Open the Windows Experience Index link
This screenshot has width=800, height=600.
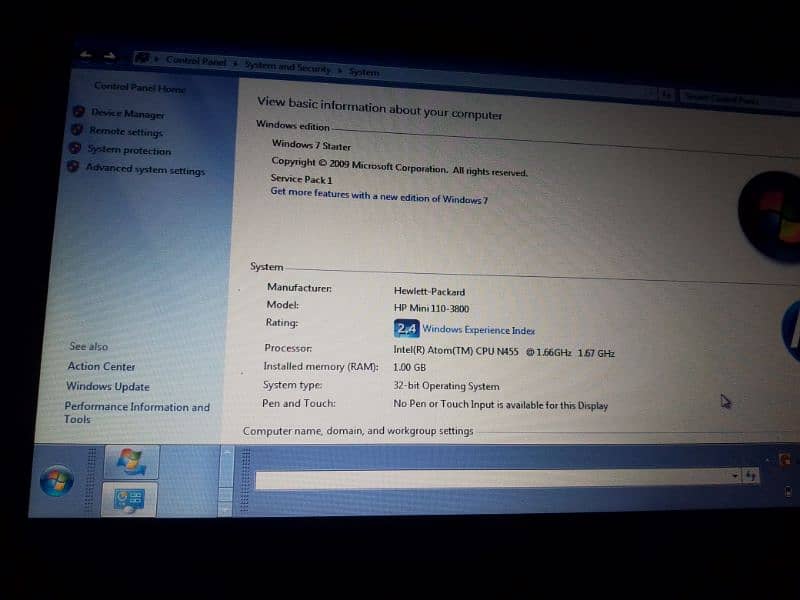[x=478, y=330]
